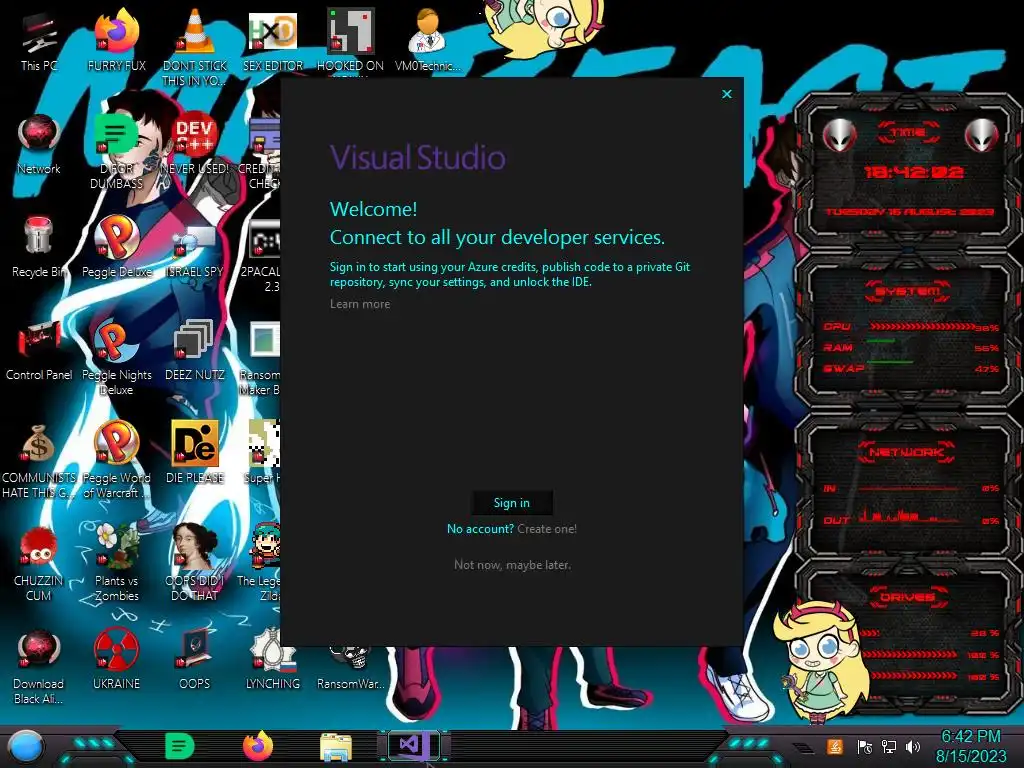Select the Recycle Bin icon
The width and height of the screenshot is (1024, 768).
coord(39,248)
